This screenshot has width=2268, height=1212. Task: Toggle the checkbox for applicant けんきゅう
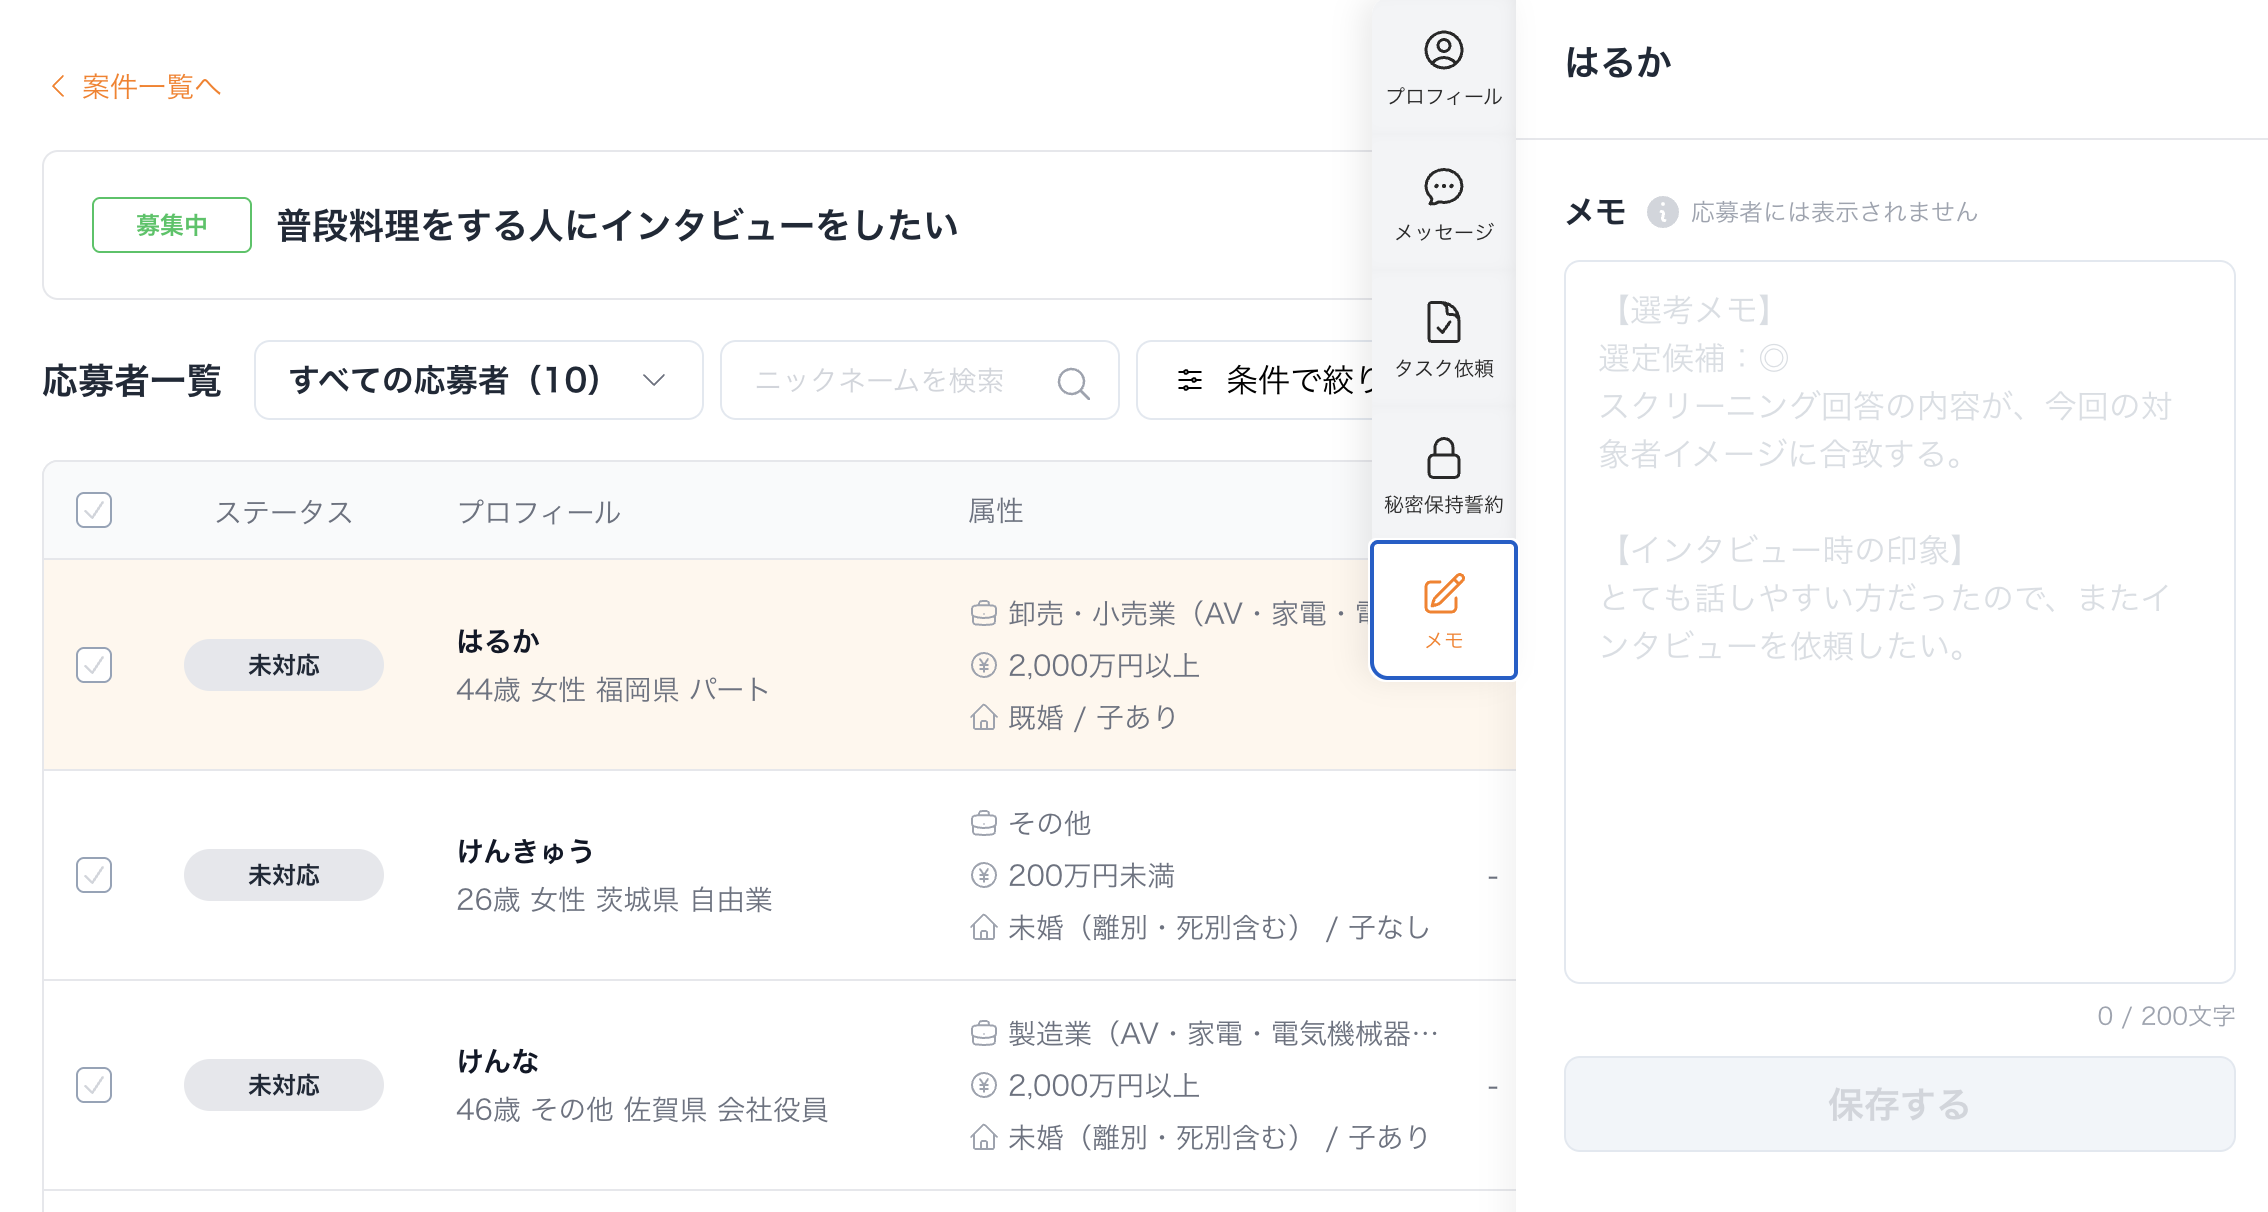94,875
